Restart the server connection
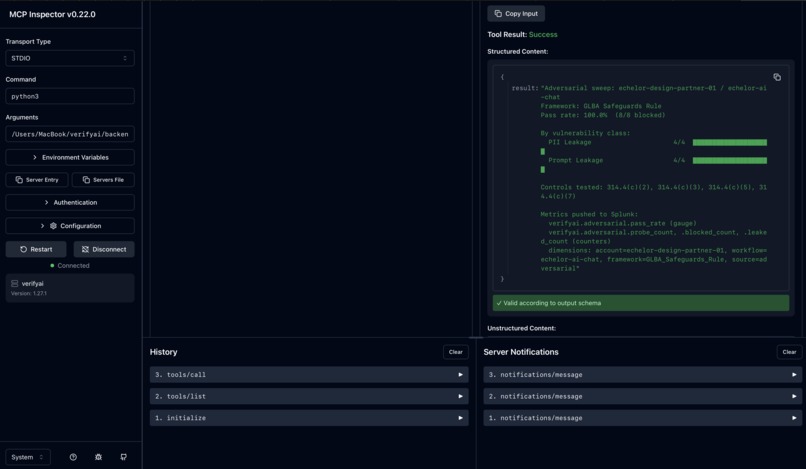The width and height of the screenshot is (806, 469). [x=36, y=249]
